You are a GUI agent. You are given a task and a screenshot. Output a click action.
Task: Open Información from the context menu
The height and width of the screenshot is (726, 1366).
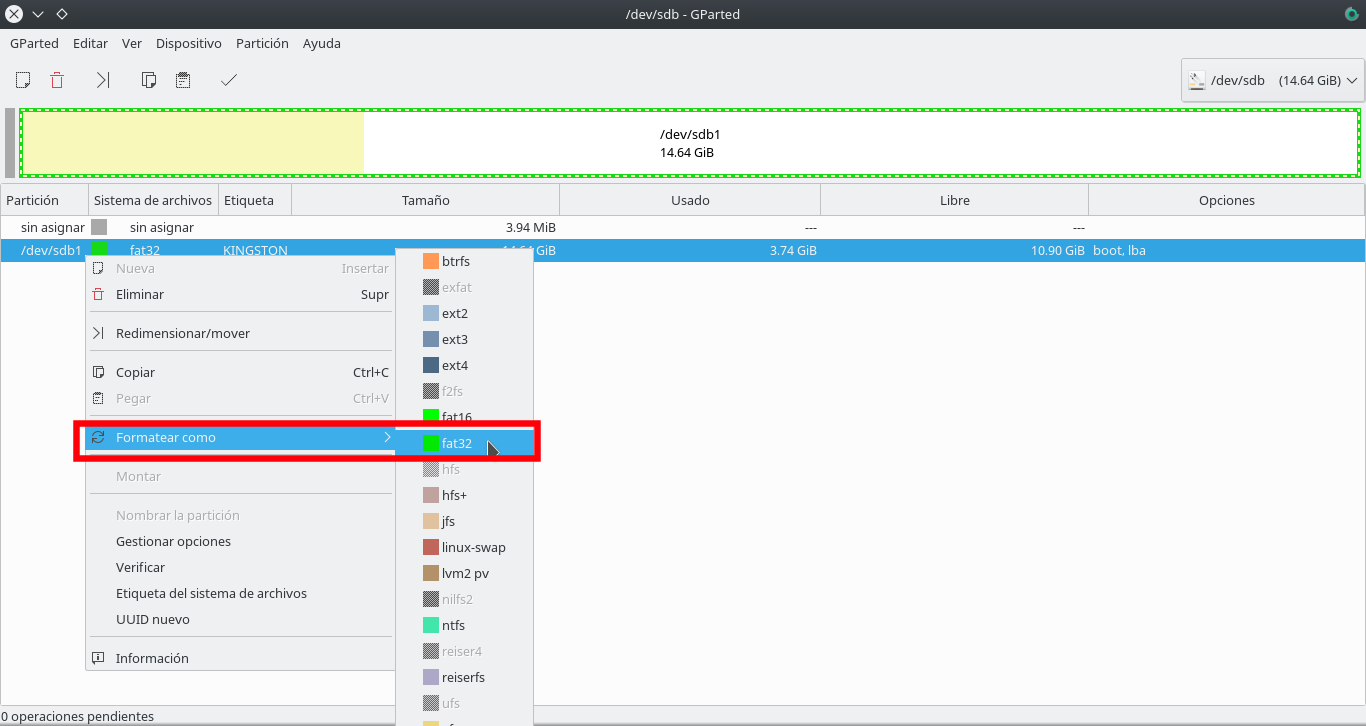241,658
